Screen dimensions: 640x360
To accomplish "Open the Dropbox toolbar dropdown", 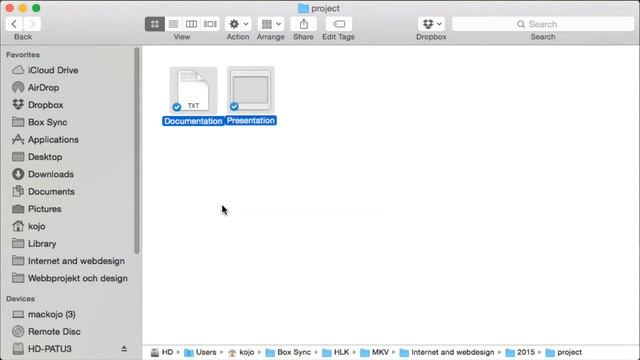I will click(x=431, y=24).
